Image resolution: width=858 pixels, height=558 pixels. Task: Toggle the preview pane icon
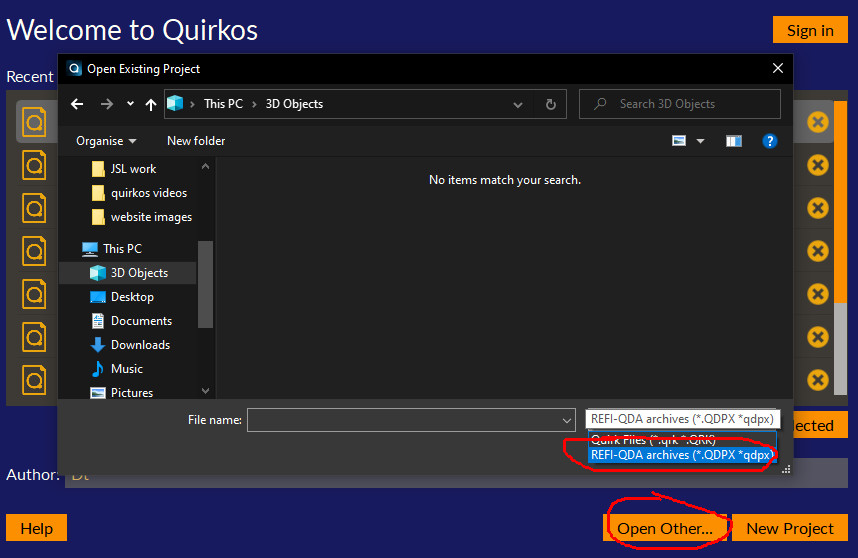[734, 141]
